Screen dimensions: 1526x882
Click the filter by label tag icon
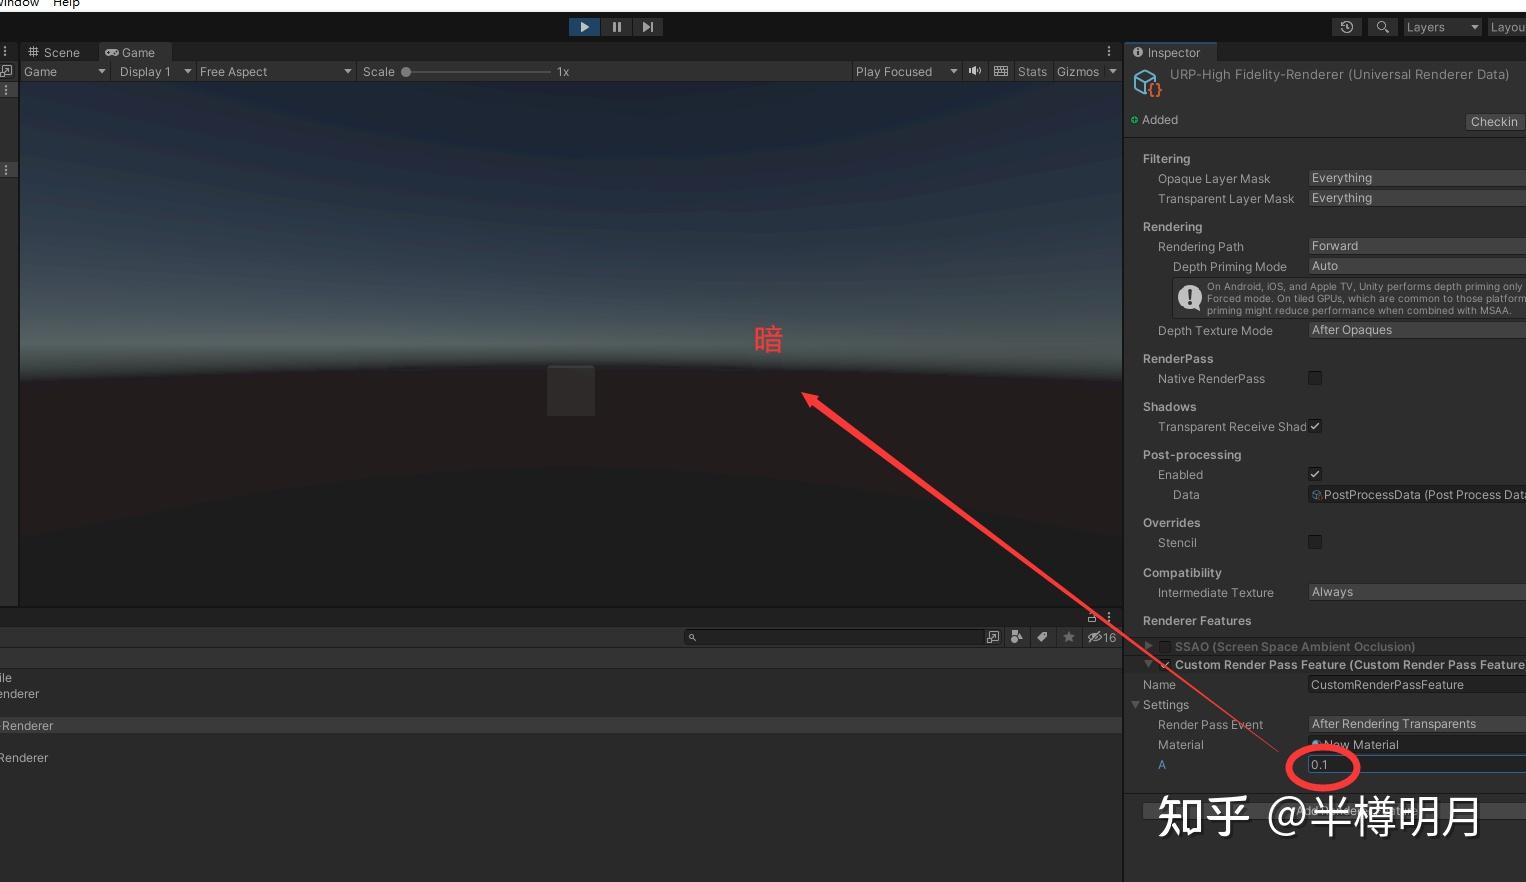click(1043, 636)
